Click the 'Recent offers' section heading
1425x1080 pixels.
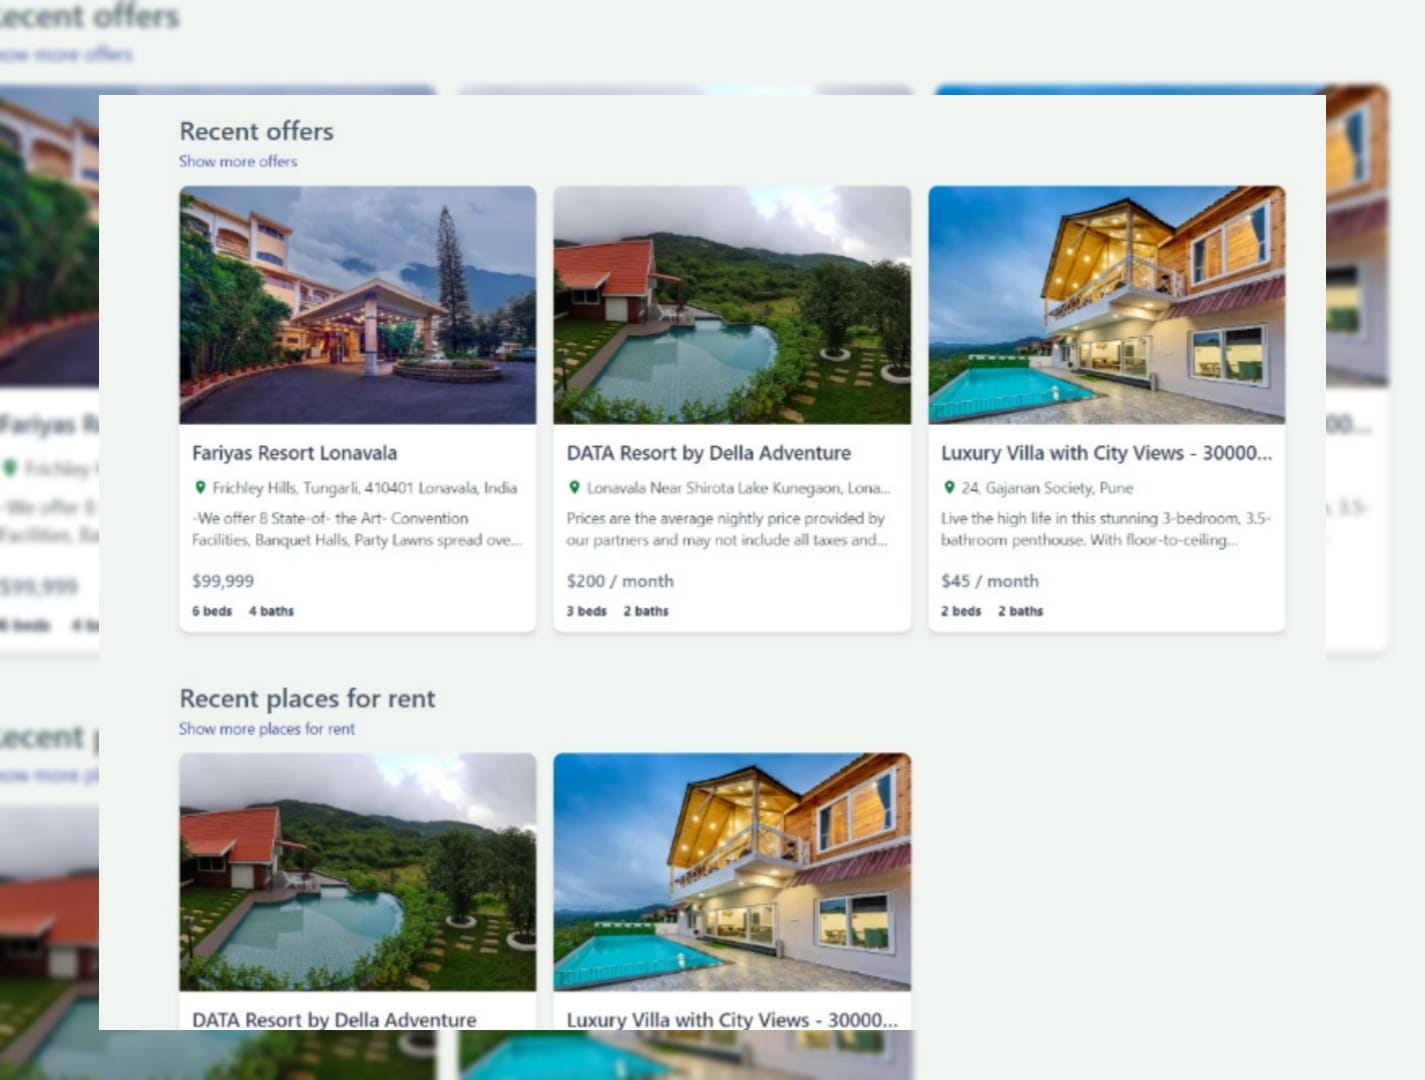tap(257, 131)
